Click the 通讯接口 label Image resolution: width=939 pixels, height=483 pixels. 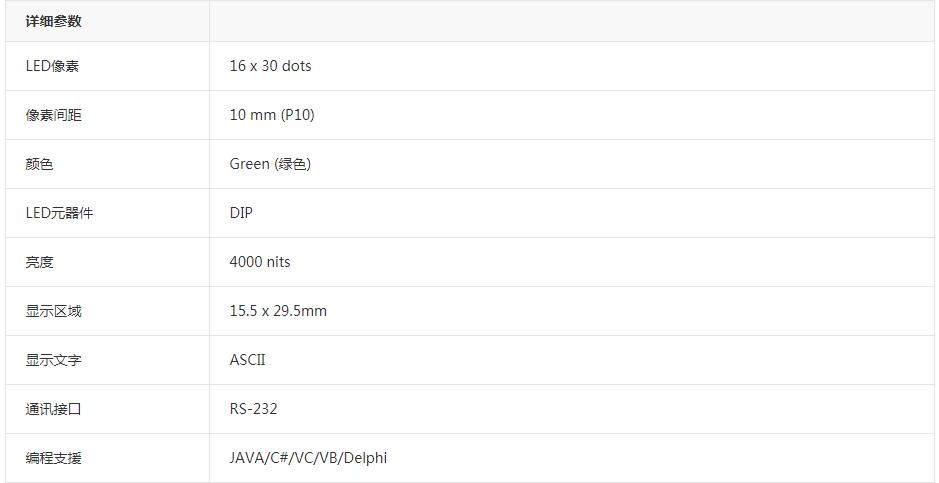point(54,409)
